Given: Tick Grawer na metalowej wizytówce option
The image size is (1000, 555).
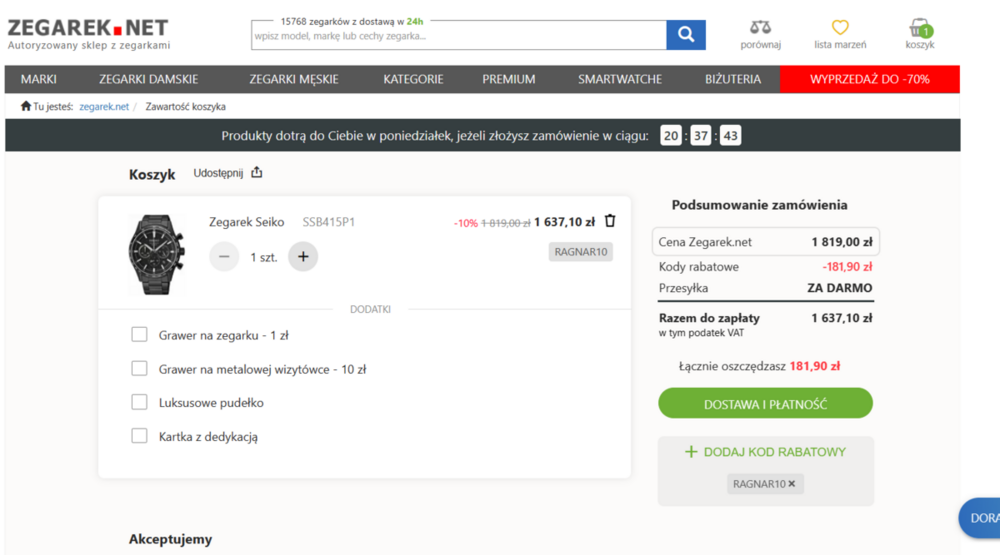Looking at the screenshot, I should click(x=140, y=369).
